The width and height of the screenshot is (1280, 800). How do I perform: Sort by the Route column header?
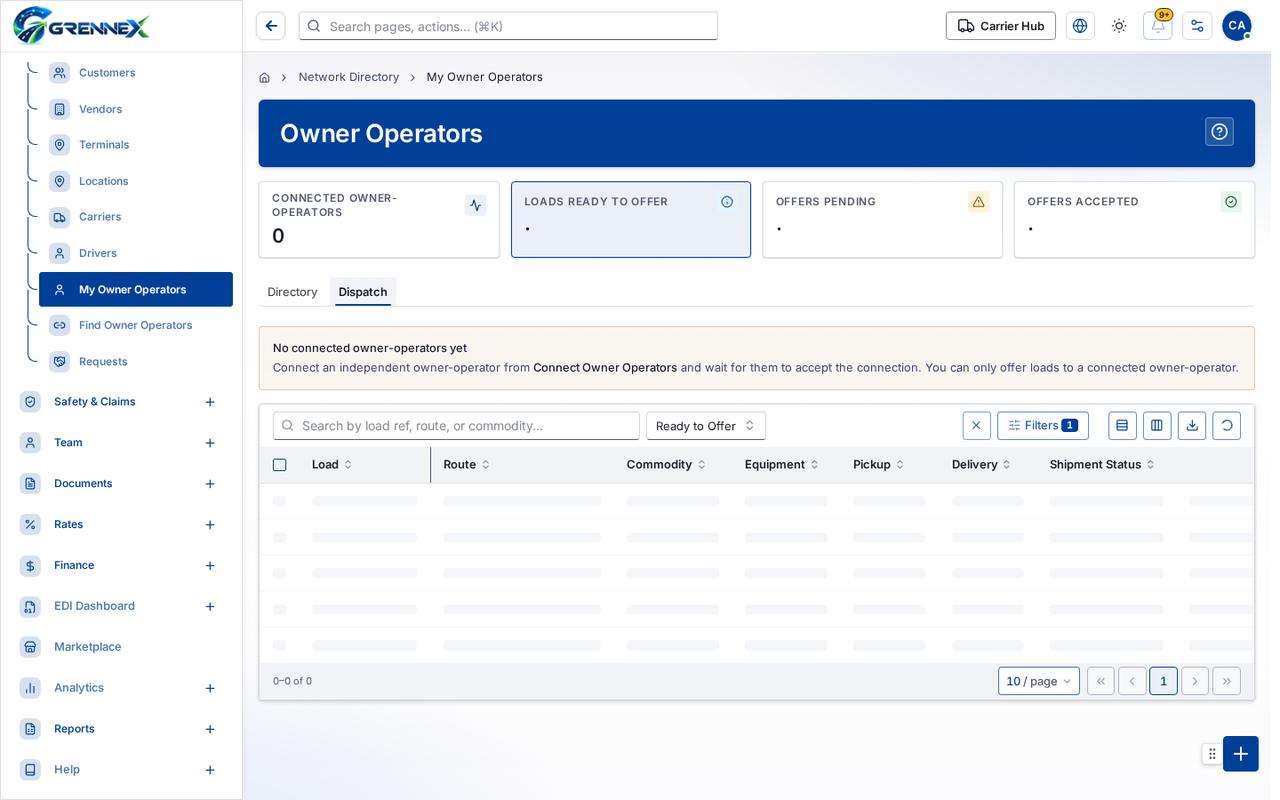click(x=467, y=465)
